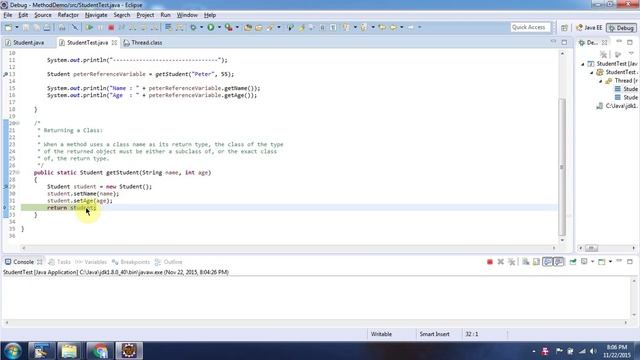Open the Run menu

165,15
